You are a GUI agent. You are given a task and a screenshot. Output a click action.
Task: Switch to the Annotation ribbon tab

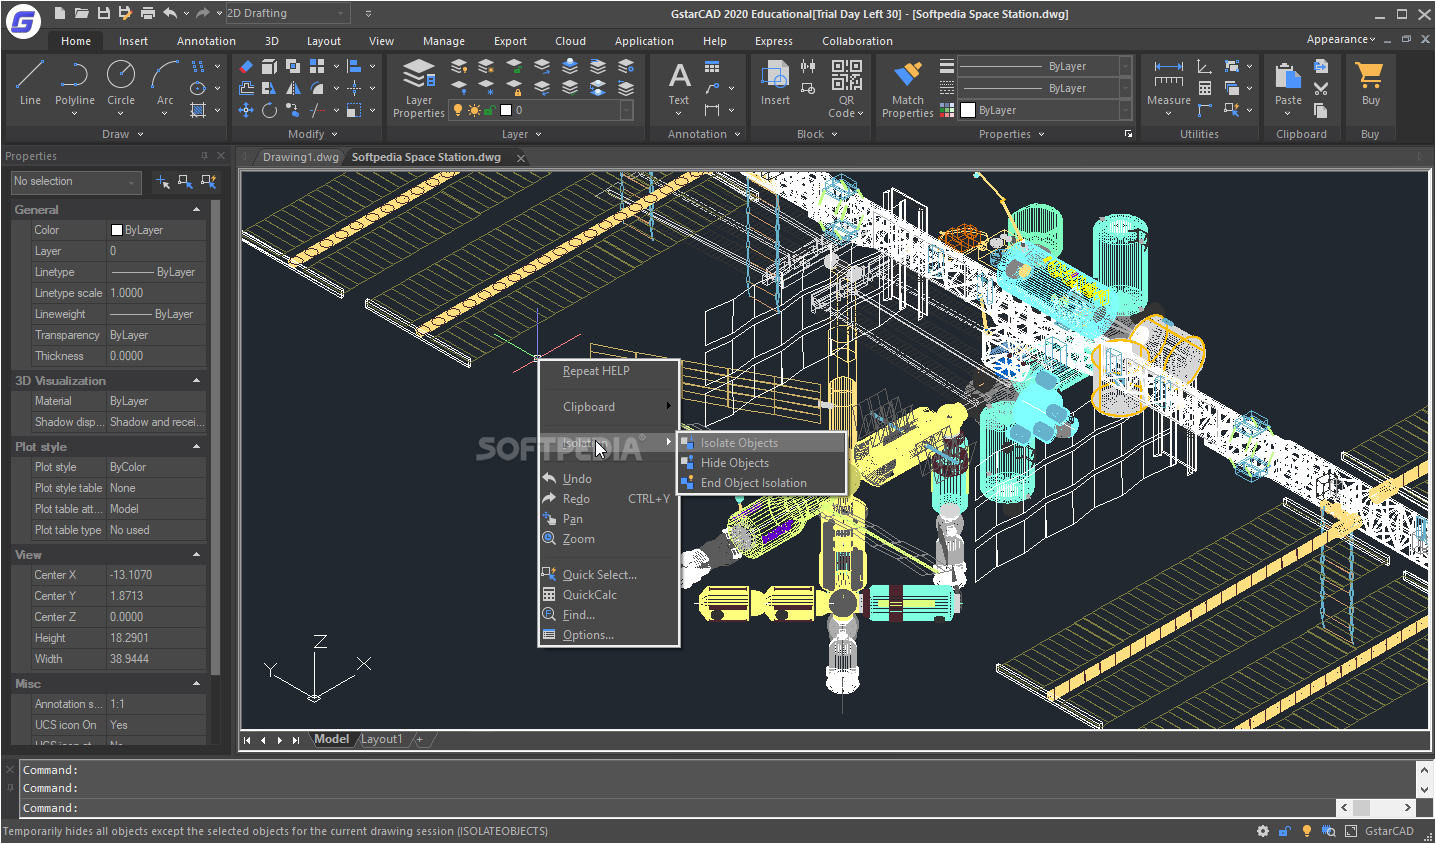(206, 41)
